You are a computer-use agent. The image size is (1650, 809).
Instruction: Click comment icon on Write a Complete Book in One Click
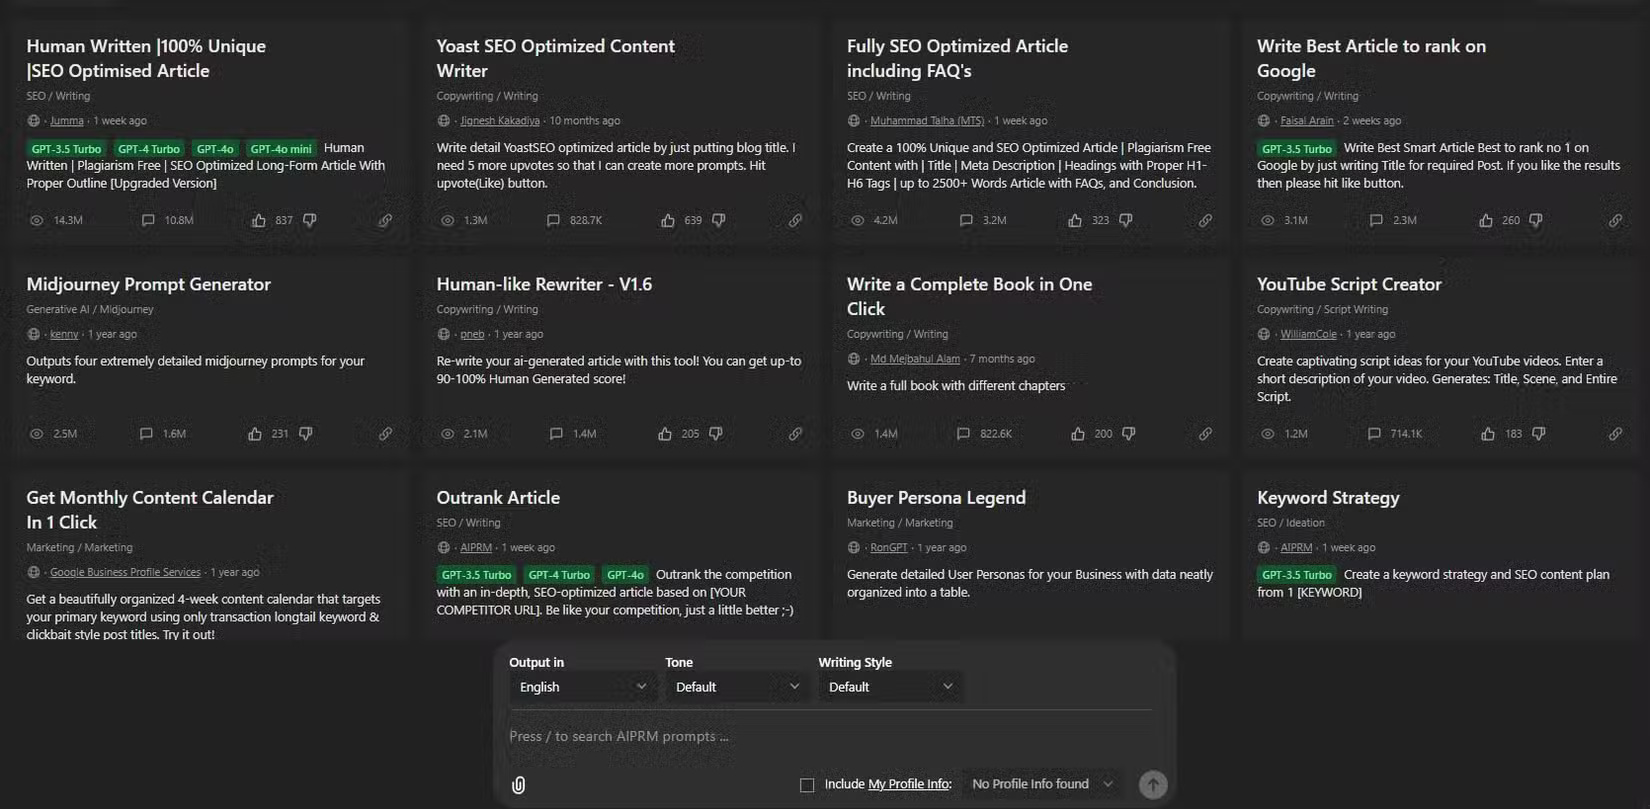[965, 433]
